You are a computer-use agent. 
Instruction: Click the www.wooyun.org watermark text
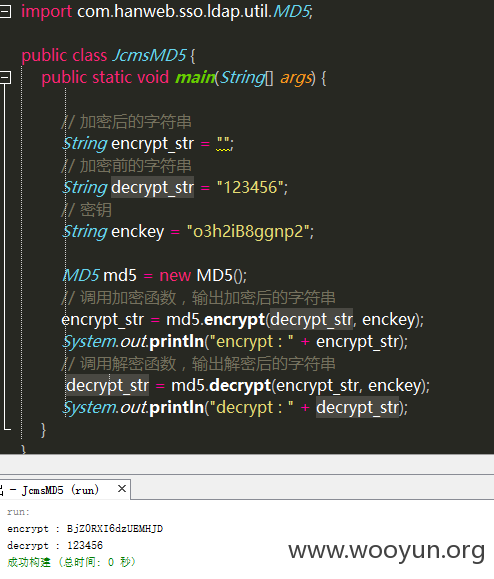[387, 551]
